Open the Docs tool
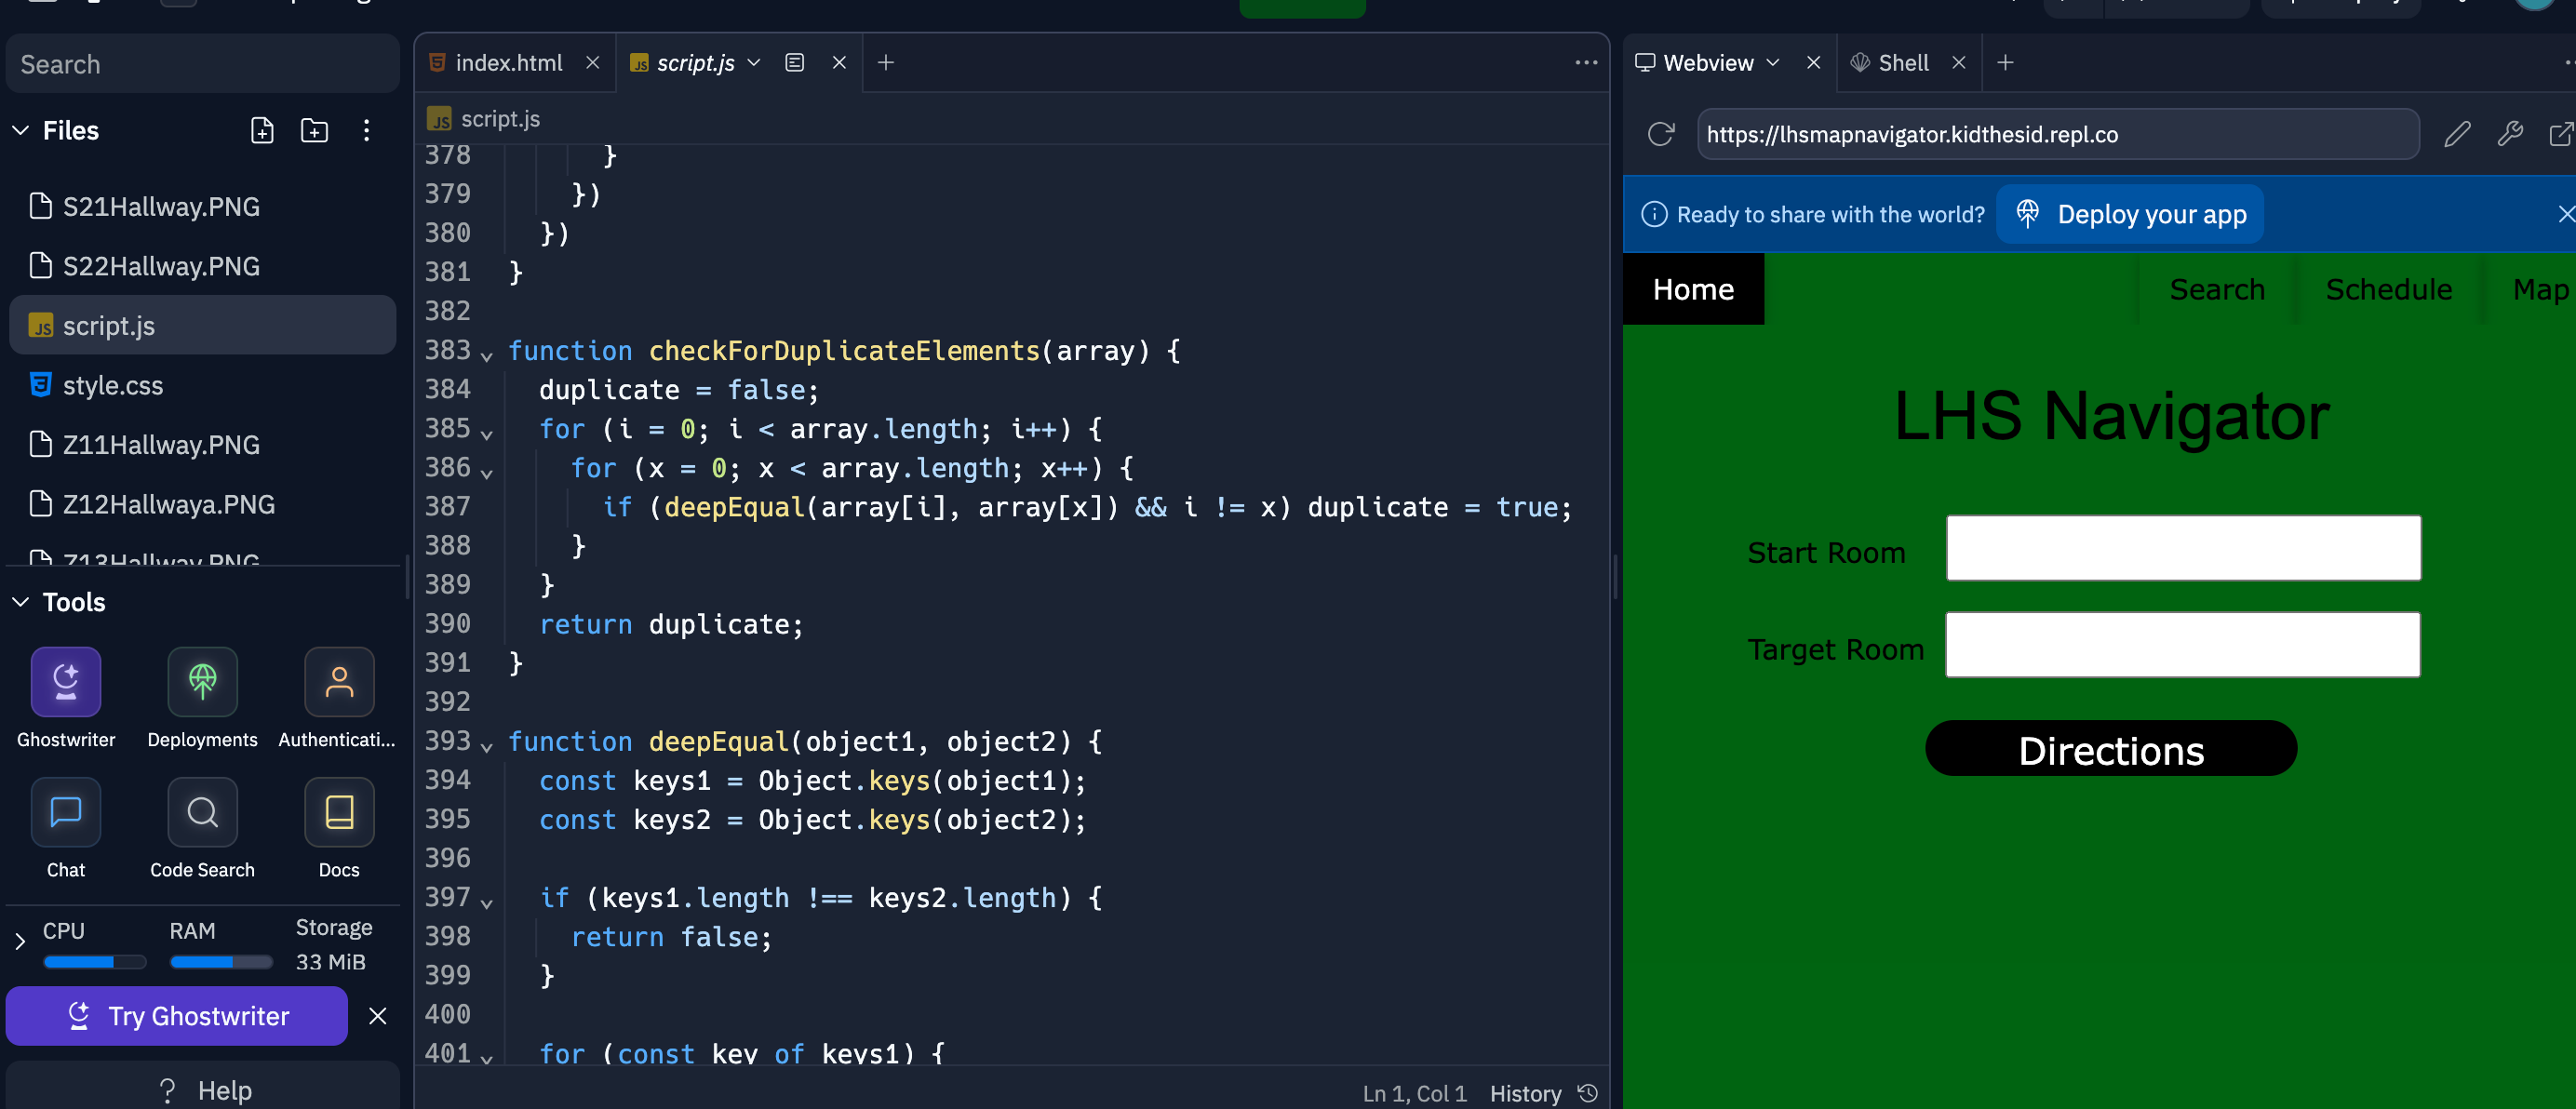The image size is (2576, 1109). pos(339,812)
